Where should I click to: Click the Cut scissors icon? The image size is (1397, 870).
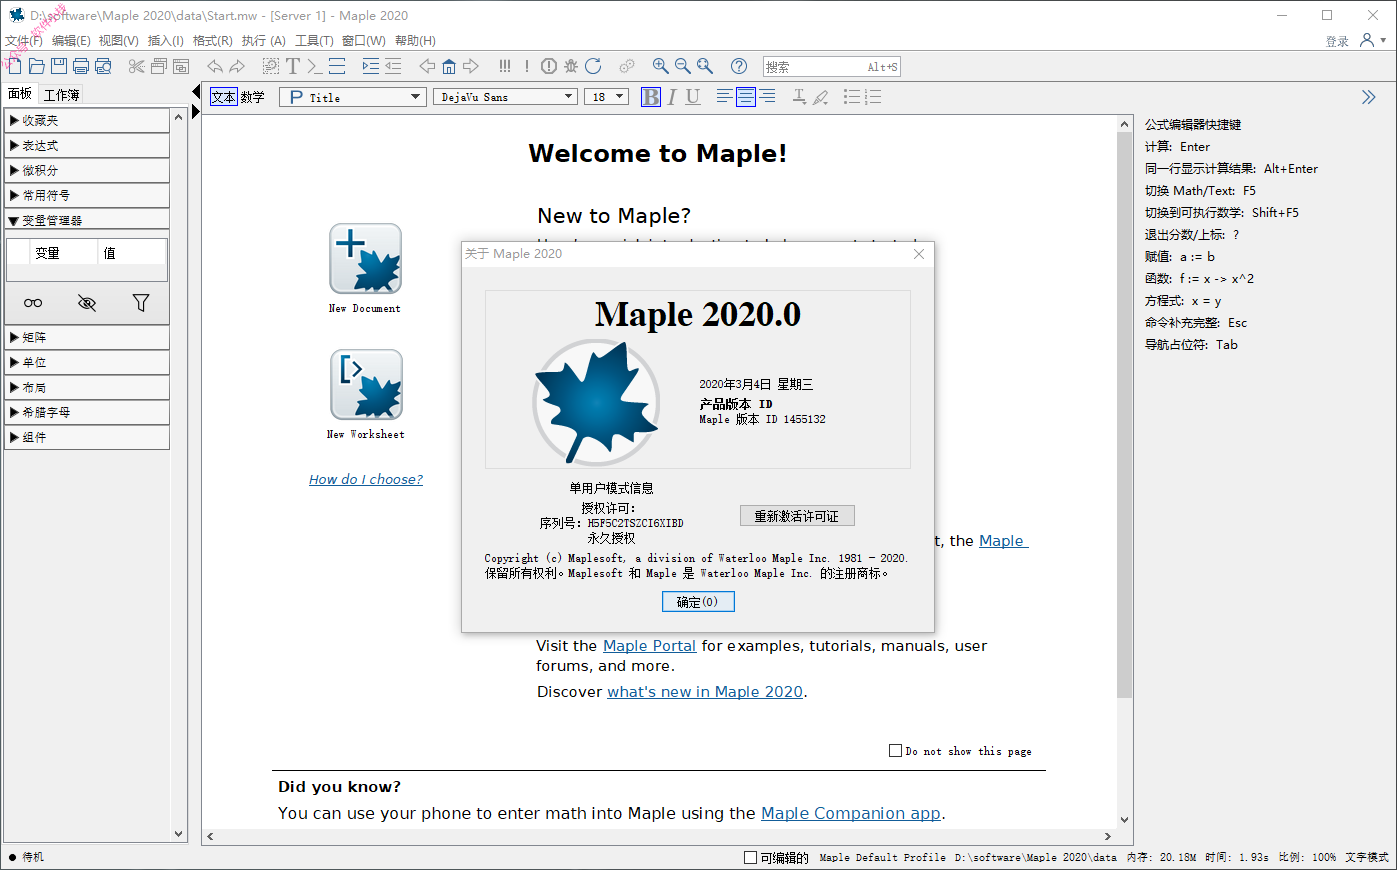tap(137, 66)
